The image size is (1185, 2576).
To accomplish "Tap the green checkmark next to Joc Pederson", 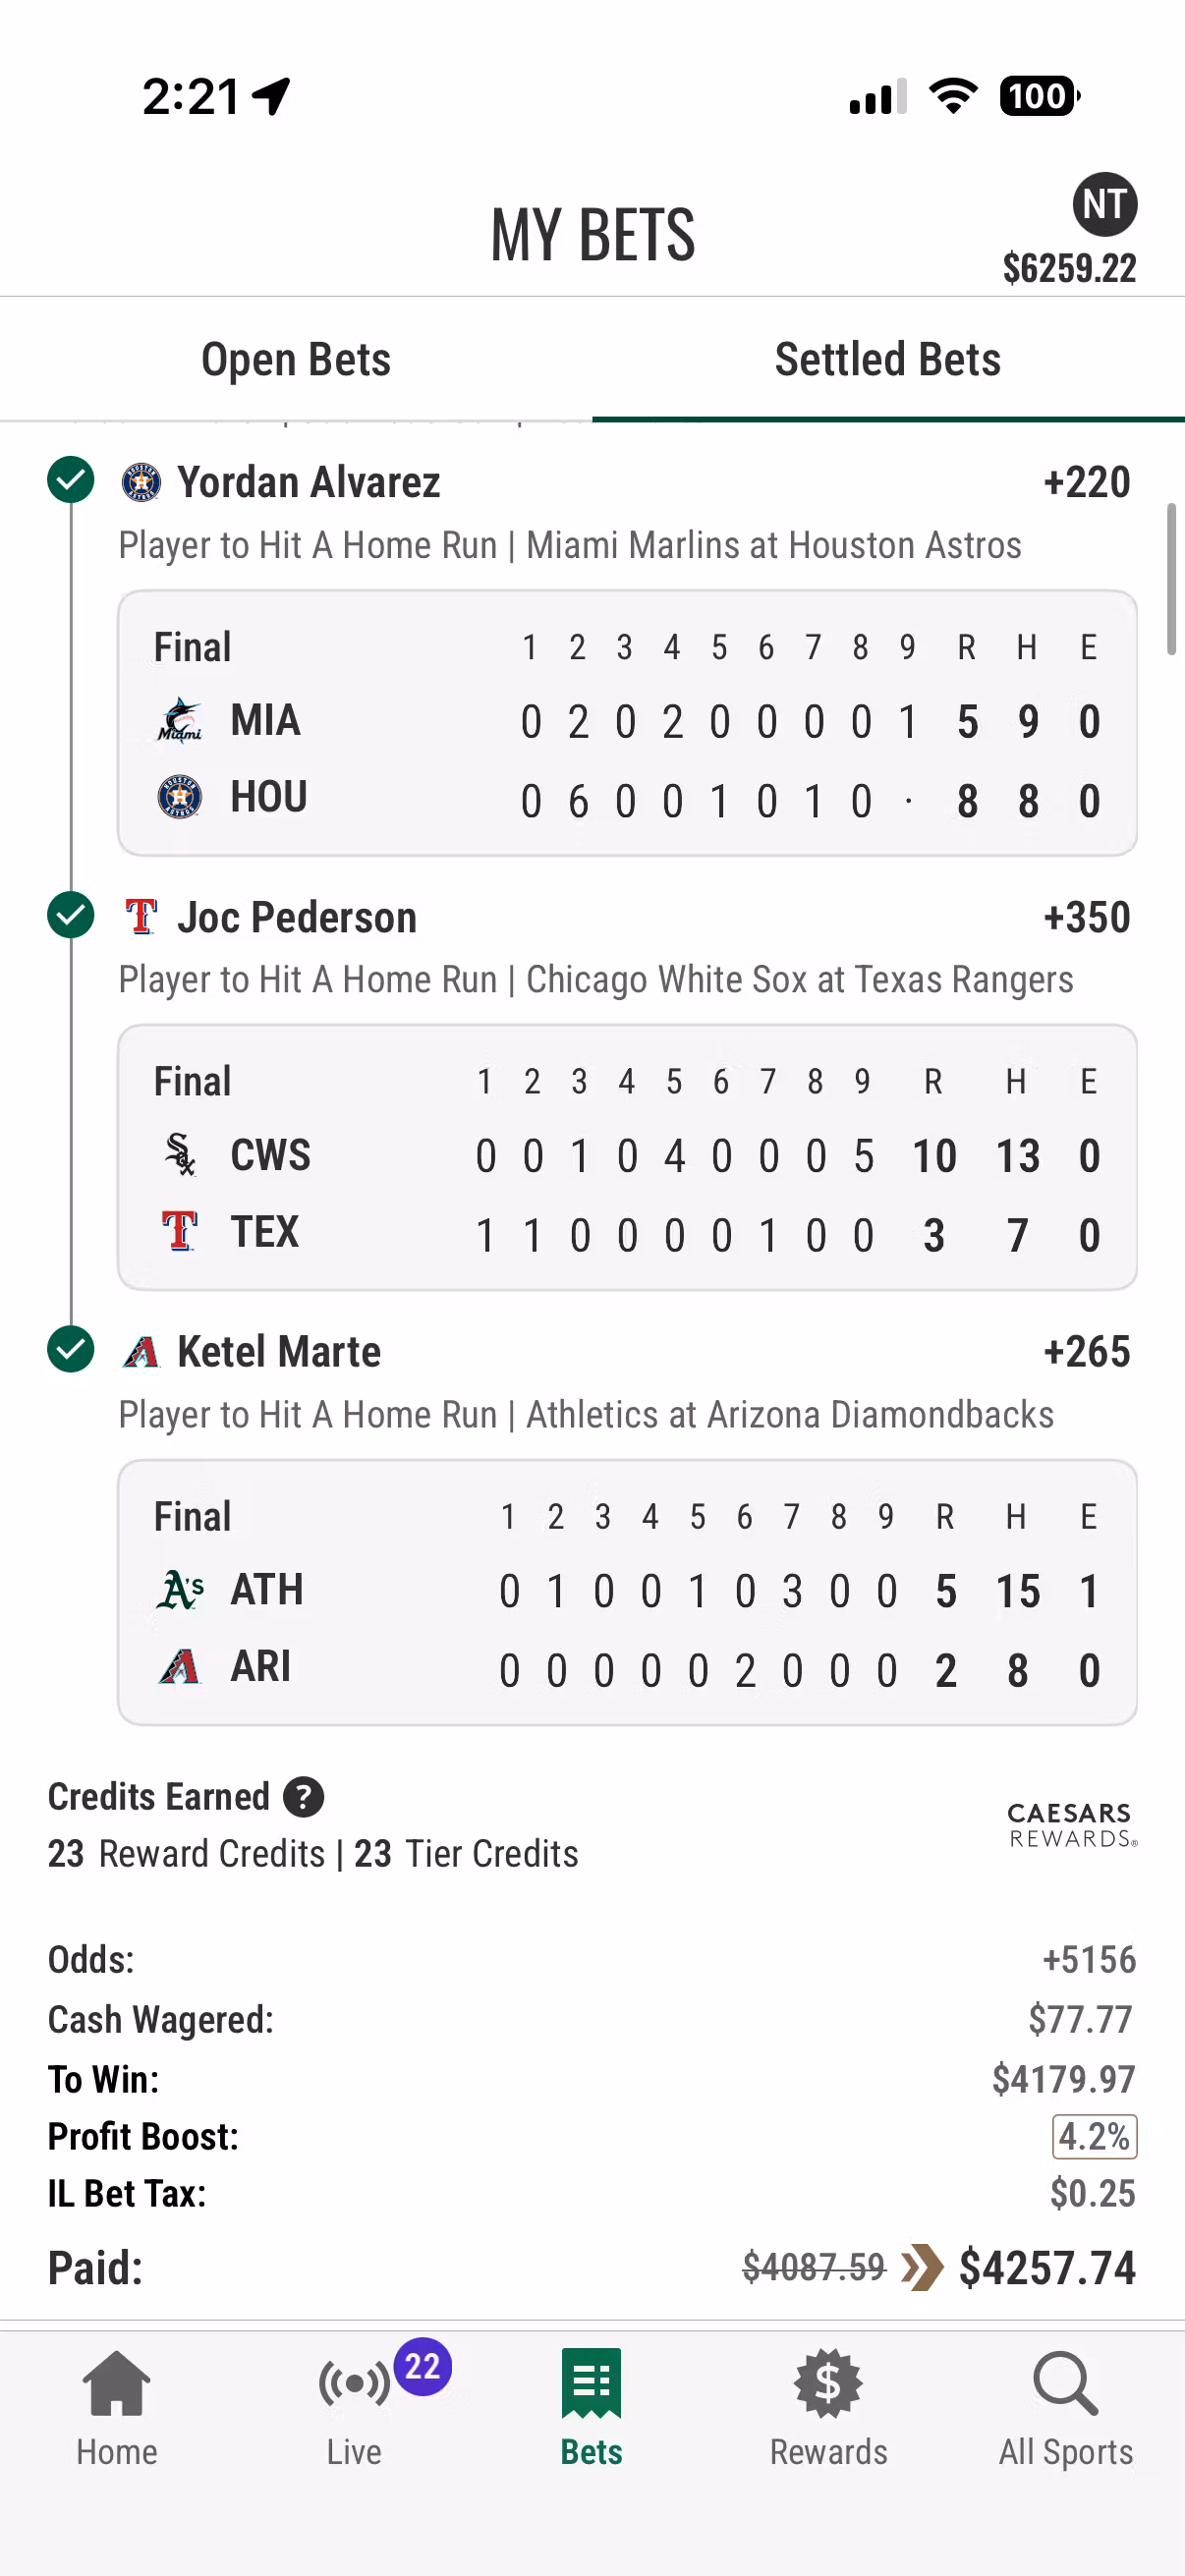I will coord(71,915).
